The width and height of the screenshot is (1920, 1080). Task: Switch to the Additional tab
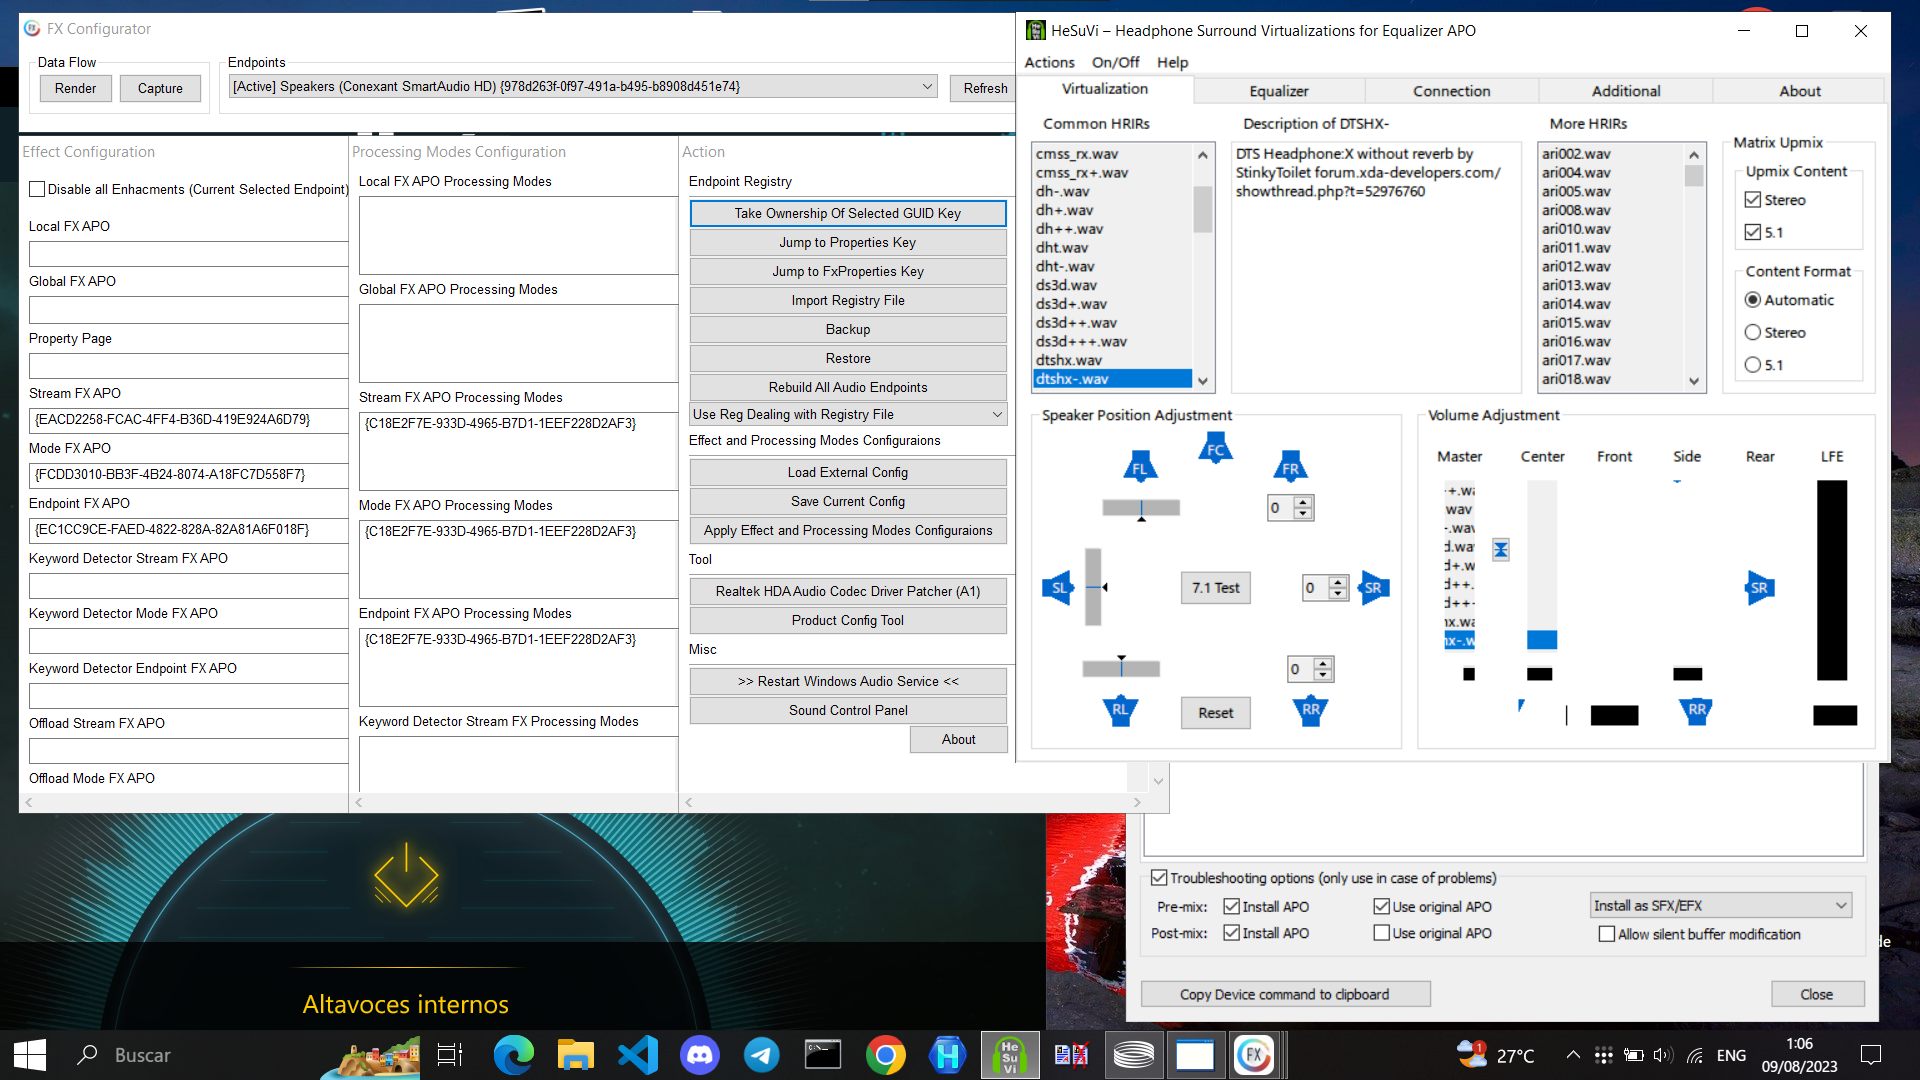pyautogui.click(x=1626, y=91)
